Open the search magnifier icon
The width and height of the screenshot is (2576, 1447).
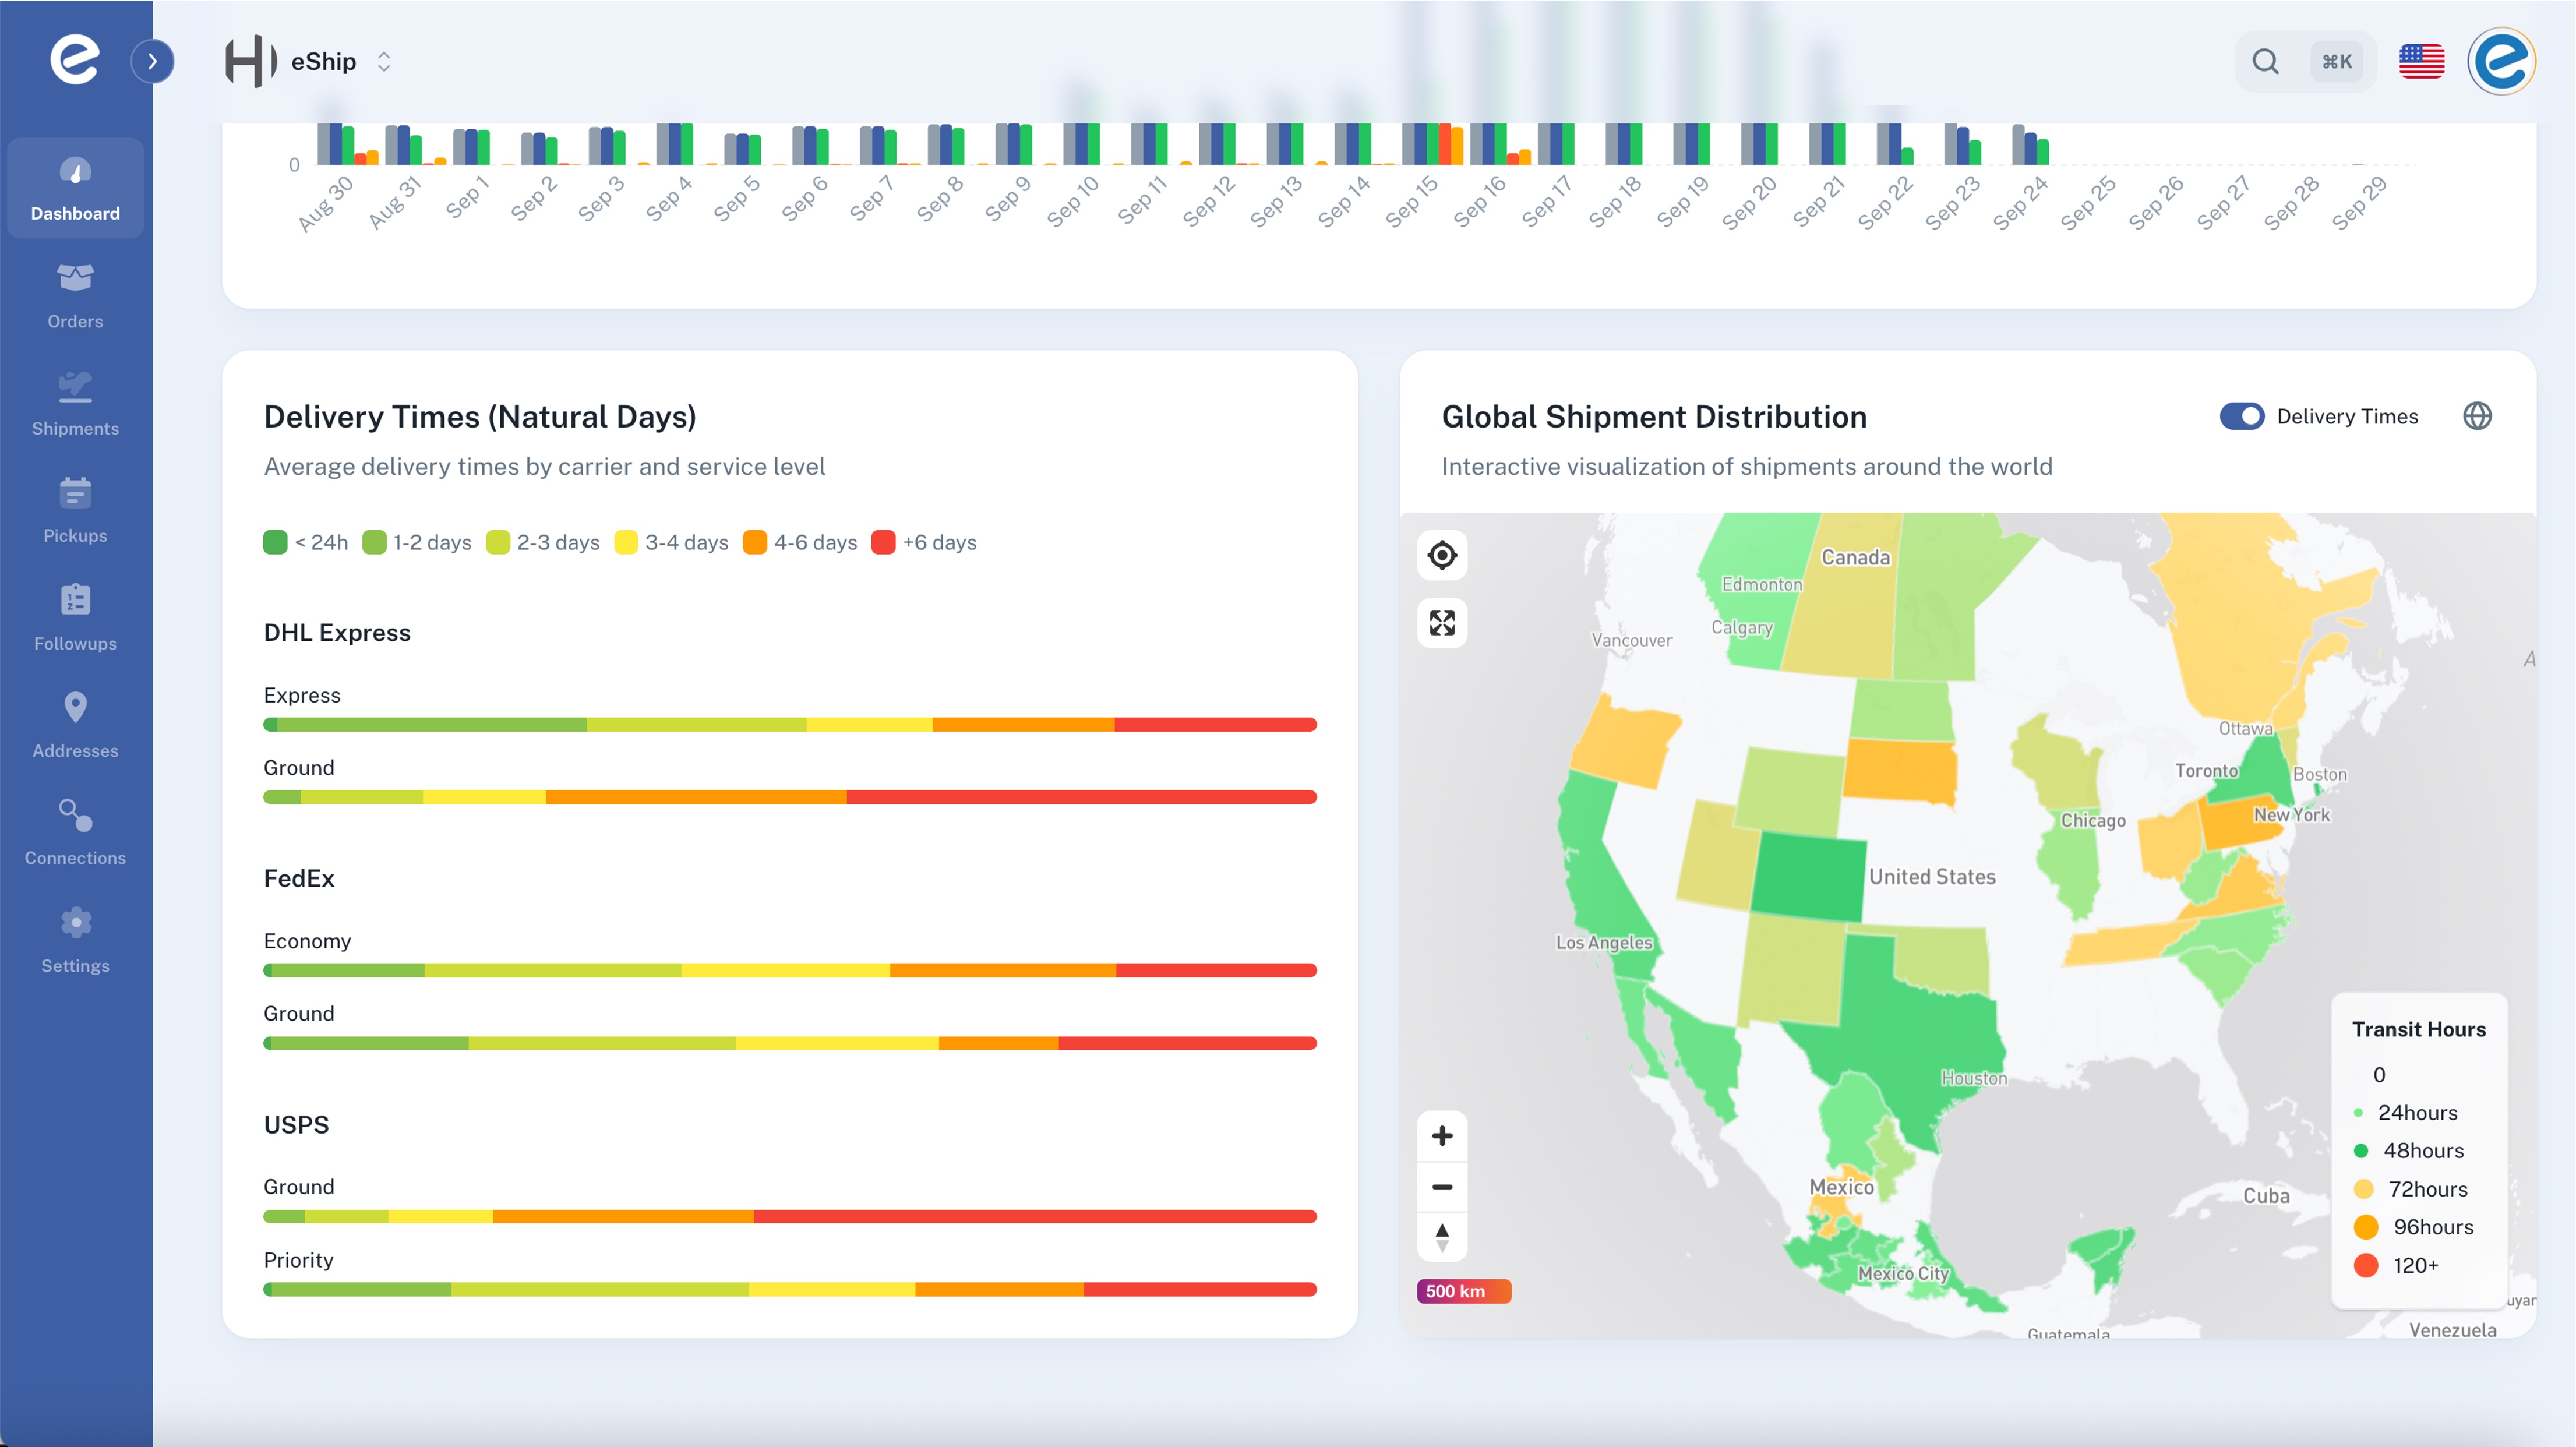point(2265,62)
